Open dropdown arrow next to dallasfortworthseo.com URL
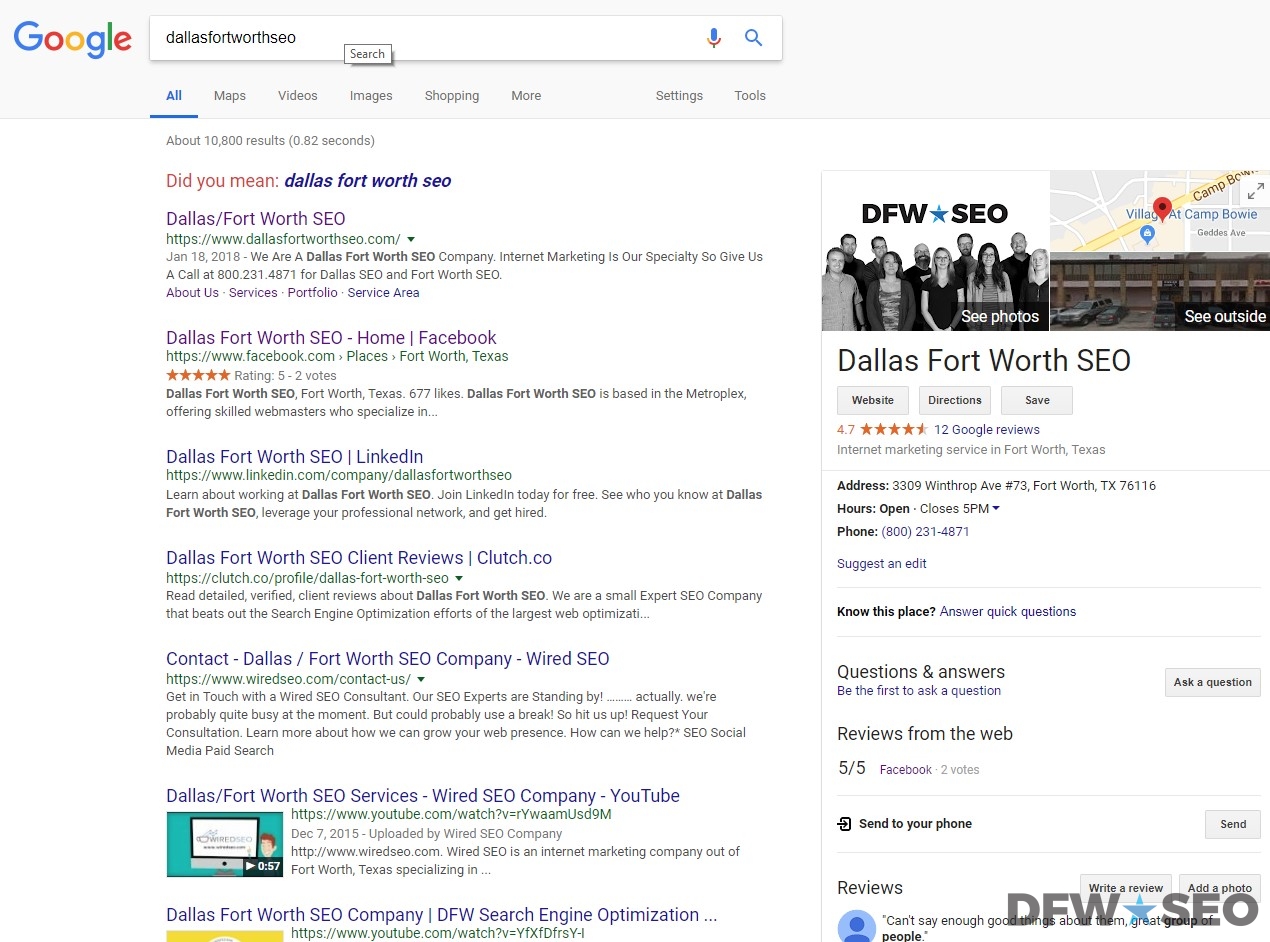1270x942 pixels. click(x=410, y=239)
